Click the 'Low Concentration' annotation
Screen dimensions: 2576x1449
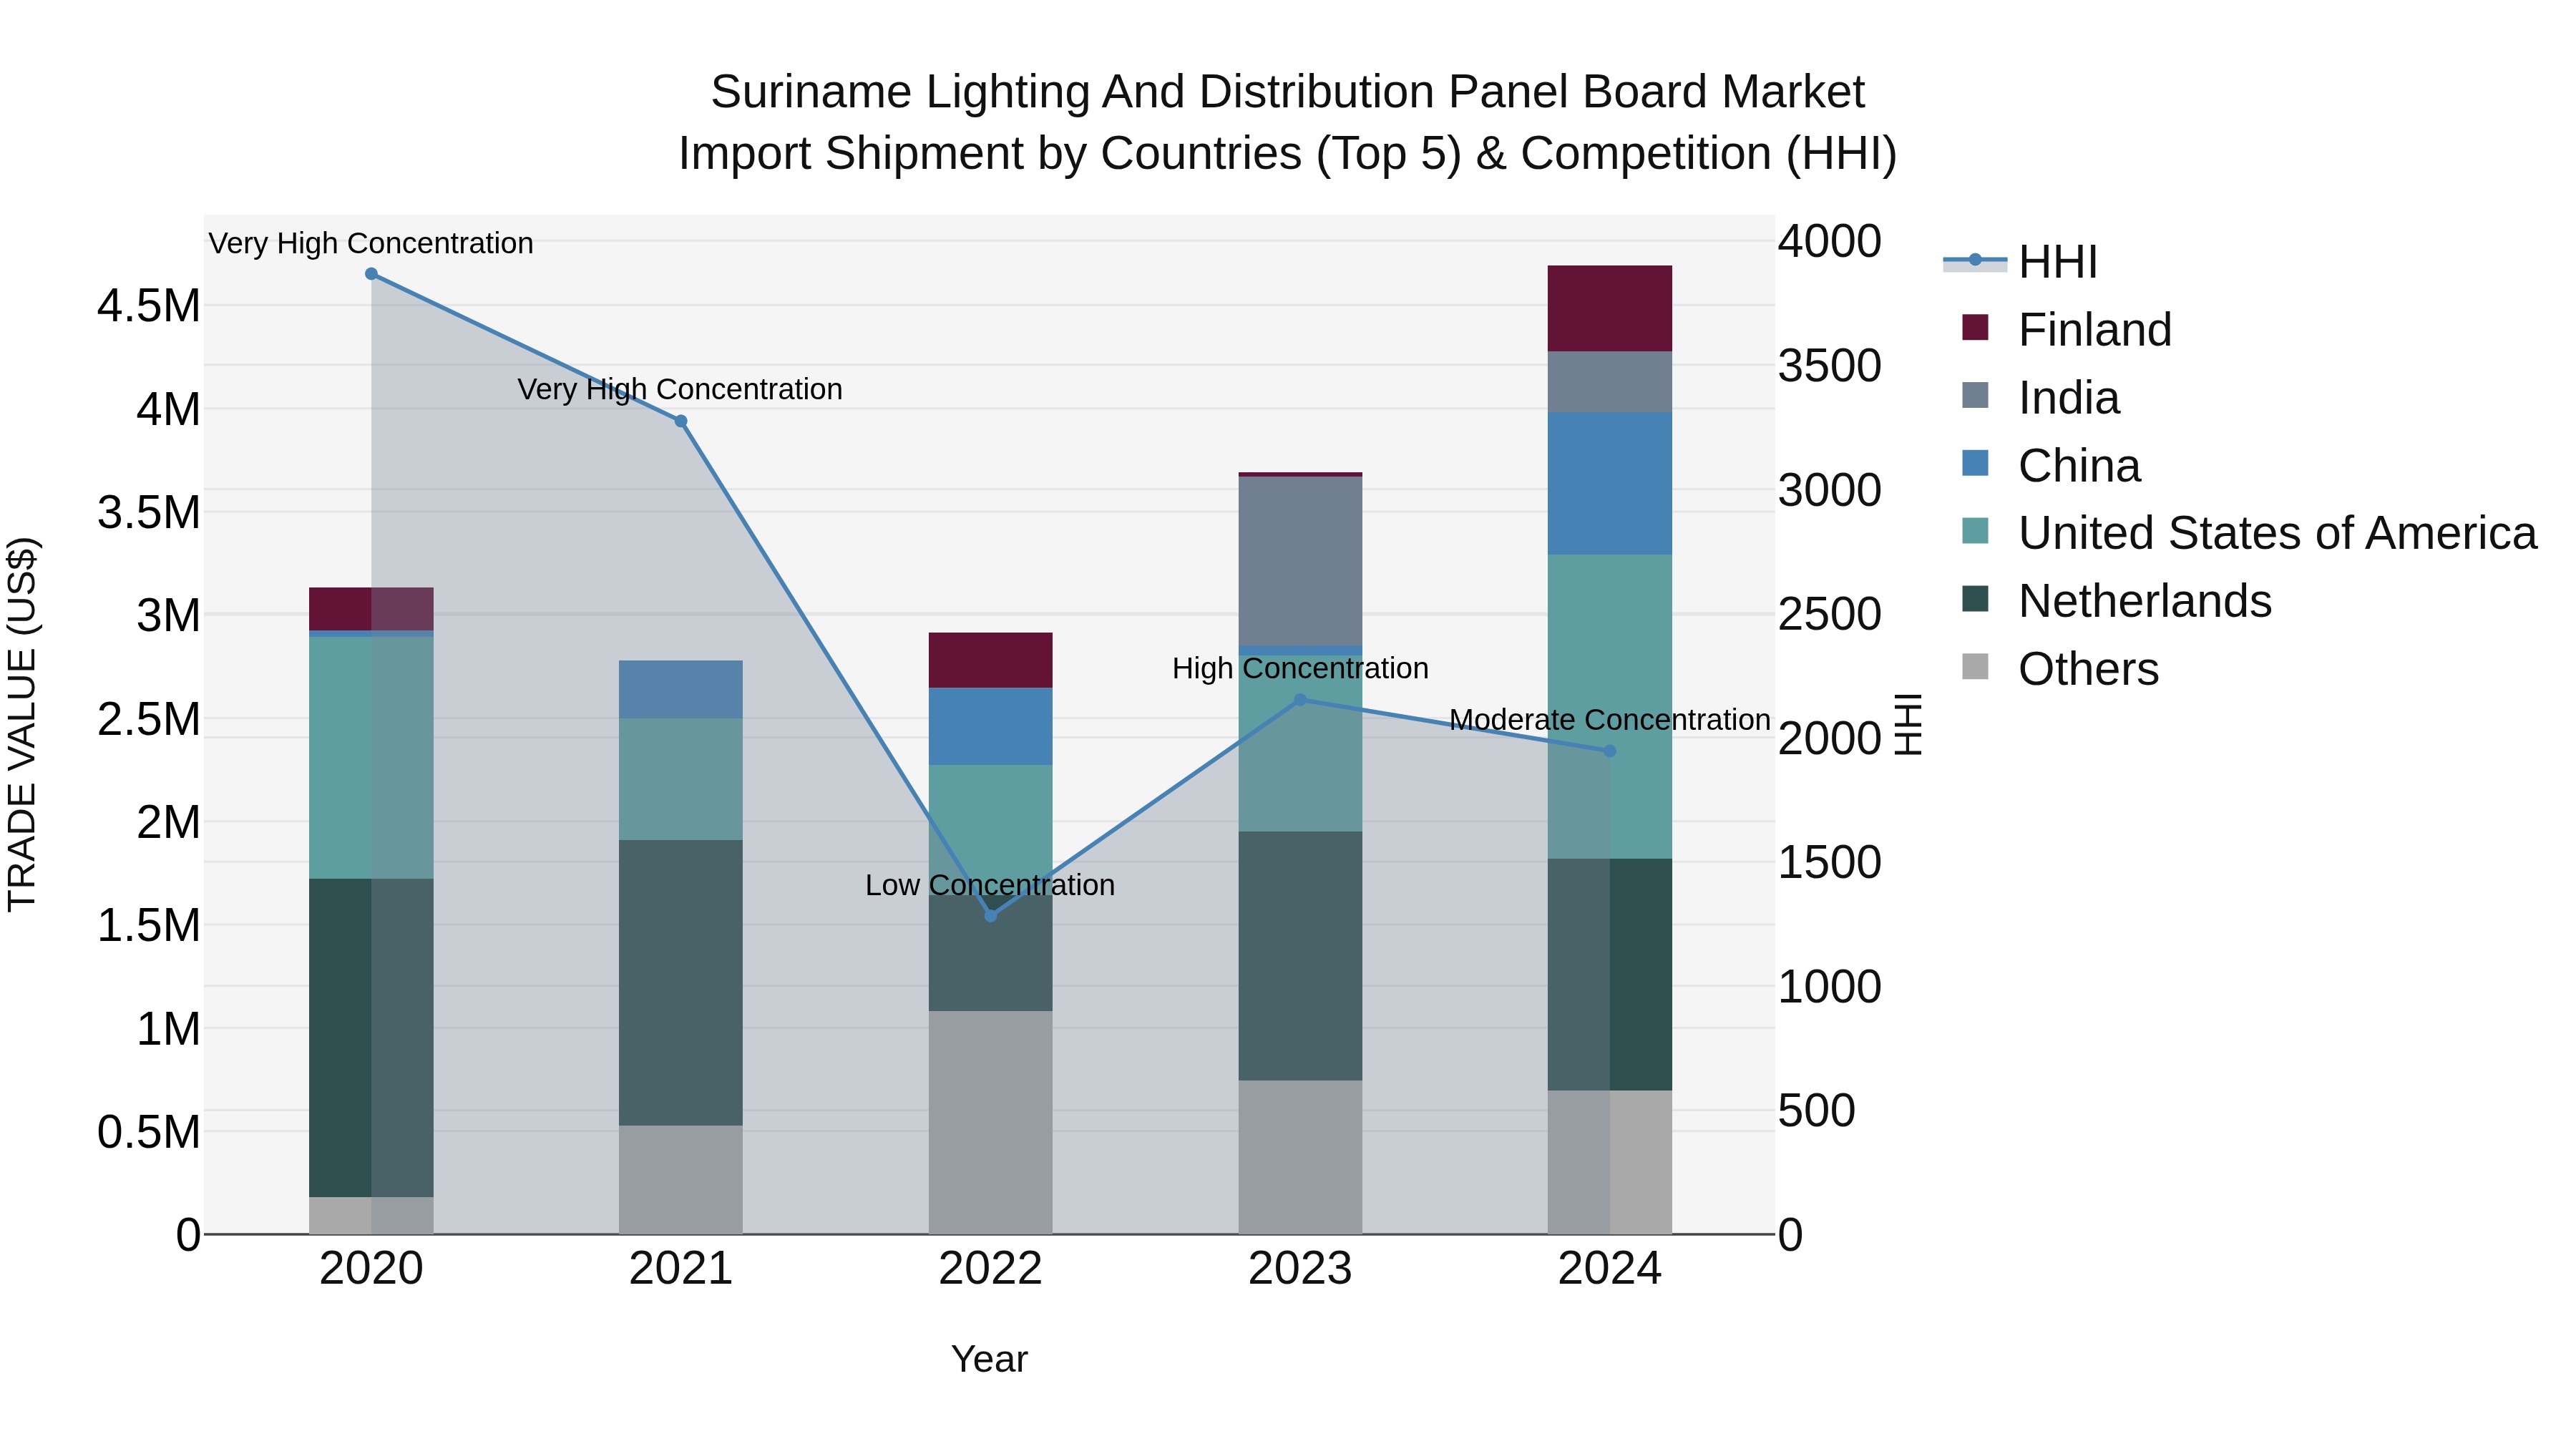990,885
